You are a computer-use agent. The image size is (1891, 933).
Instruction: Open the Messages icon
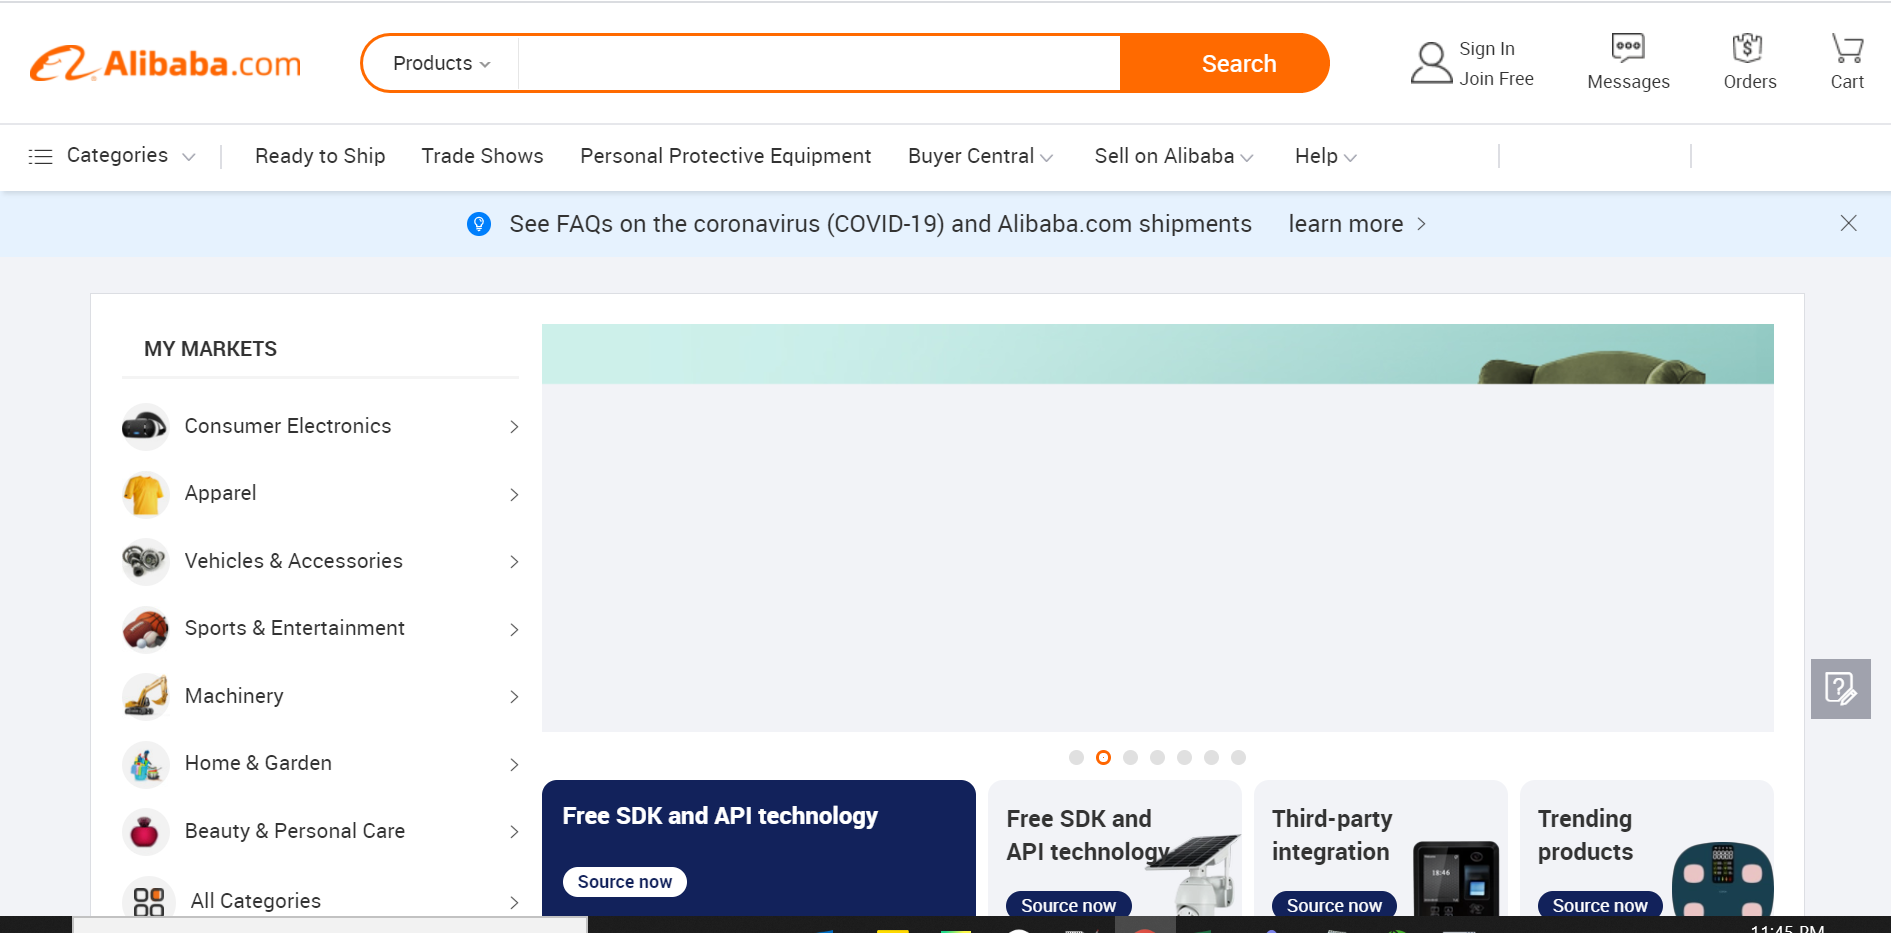(1628, 47)
